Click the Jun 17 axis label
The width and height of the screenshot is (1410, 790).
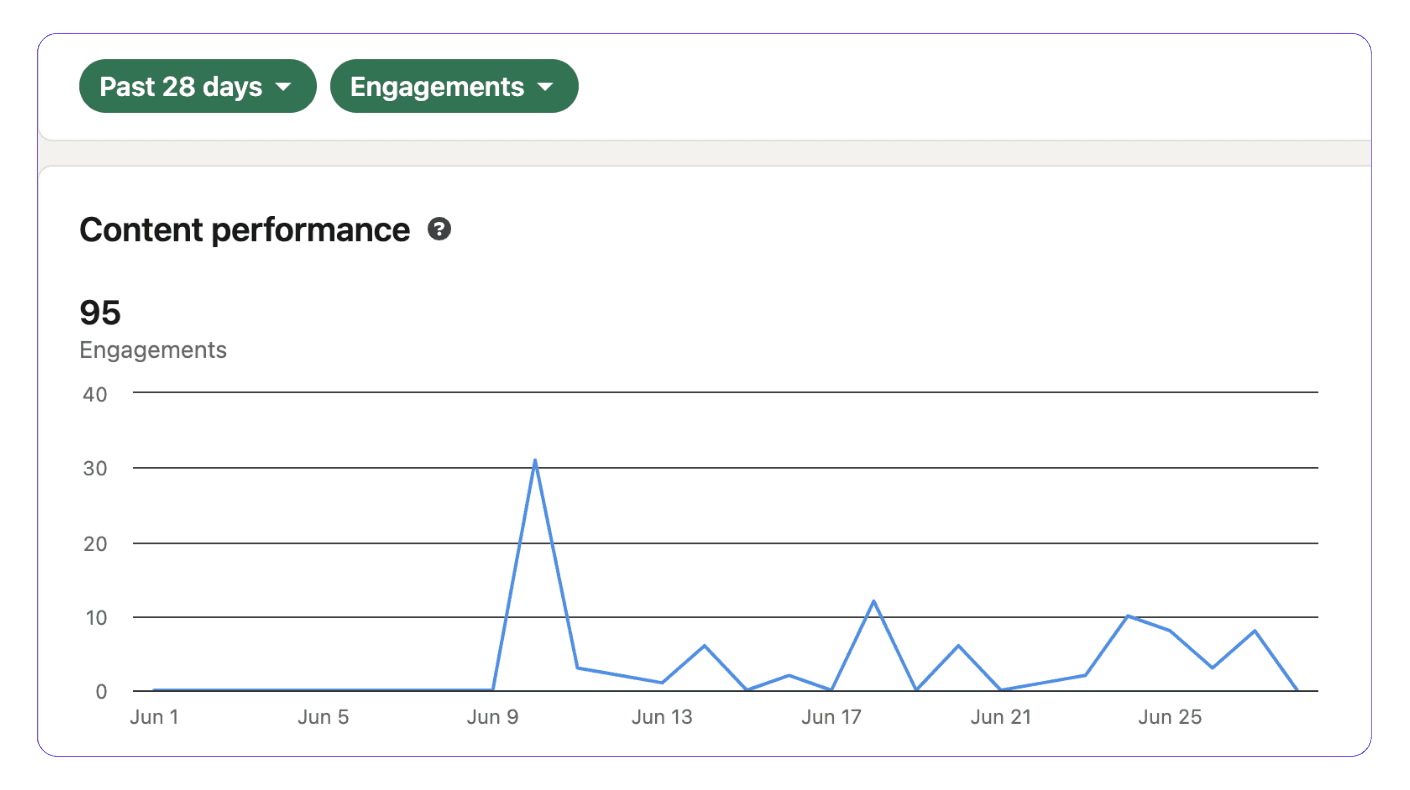(x=831, y=717)
